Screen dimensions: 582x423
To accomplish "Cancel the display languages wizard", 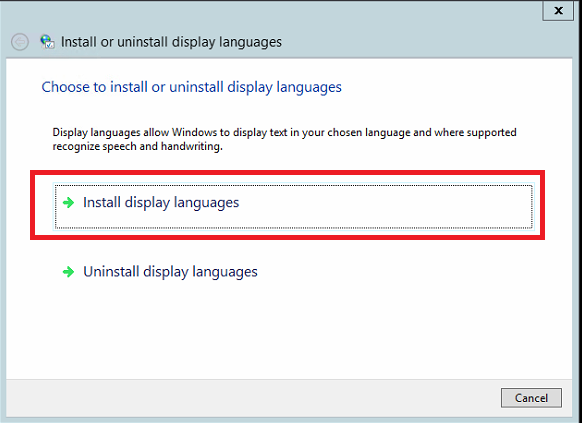I will coord(531,398).
